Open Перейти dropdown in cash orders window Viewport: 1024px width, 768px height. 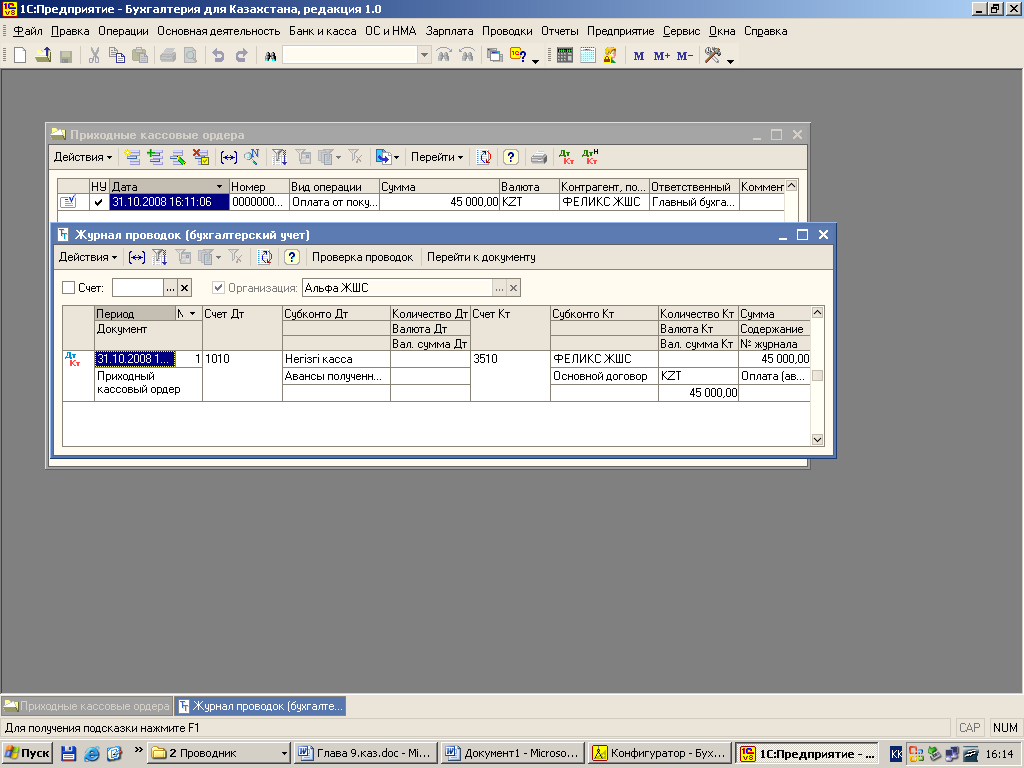(437, 157)
